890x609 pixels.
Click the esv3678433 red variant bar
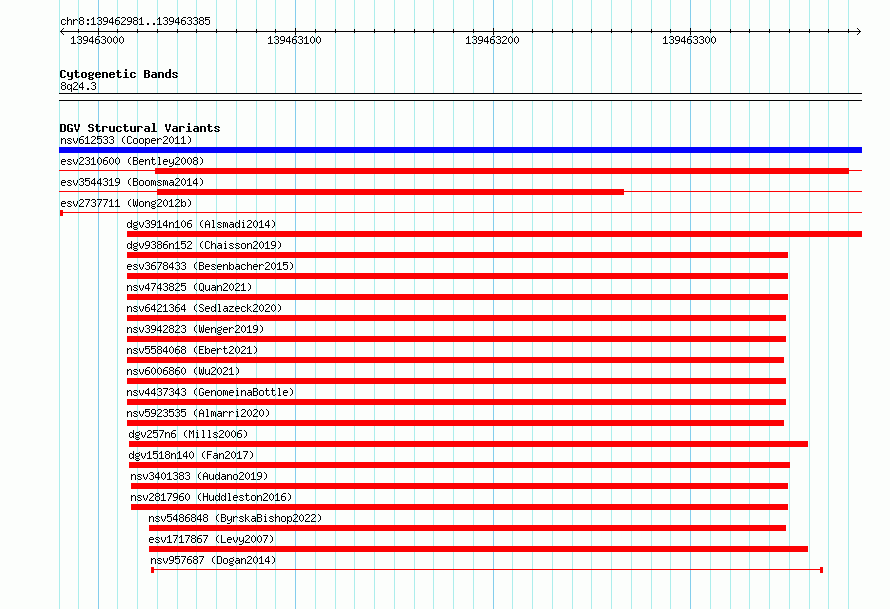(457, 276)
